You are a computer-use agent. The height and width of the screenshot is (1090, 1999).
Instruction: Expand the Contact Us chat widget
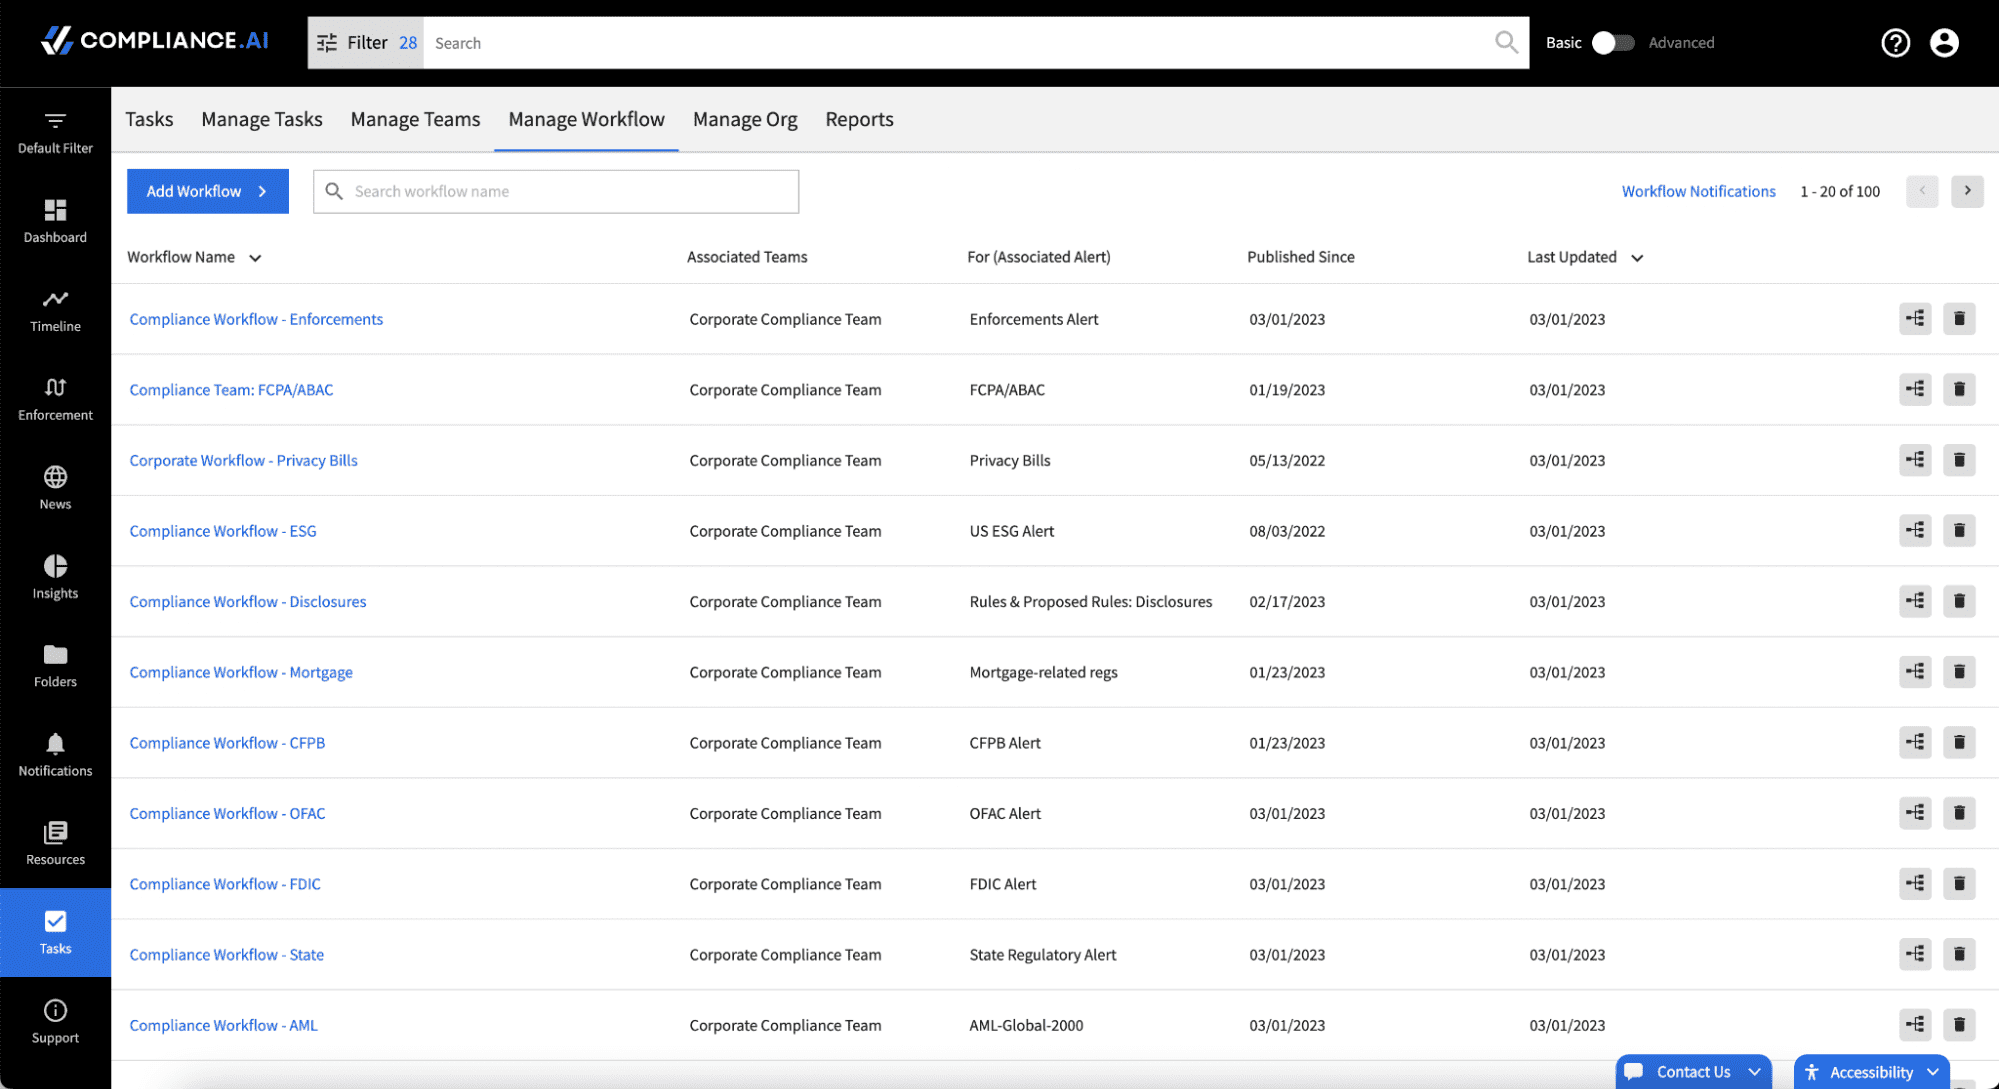tap(1693, 1072)
